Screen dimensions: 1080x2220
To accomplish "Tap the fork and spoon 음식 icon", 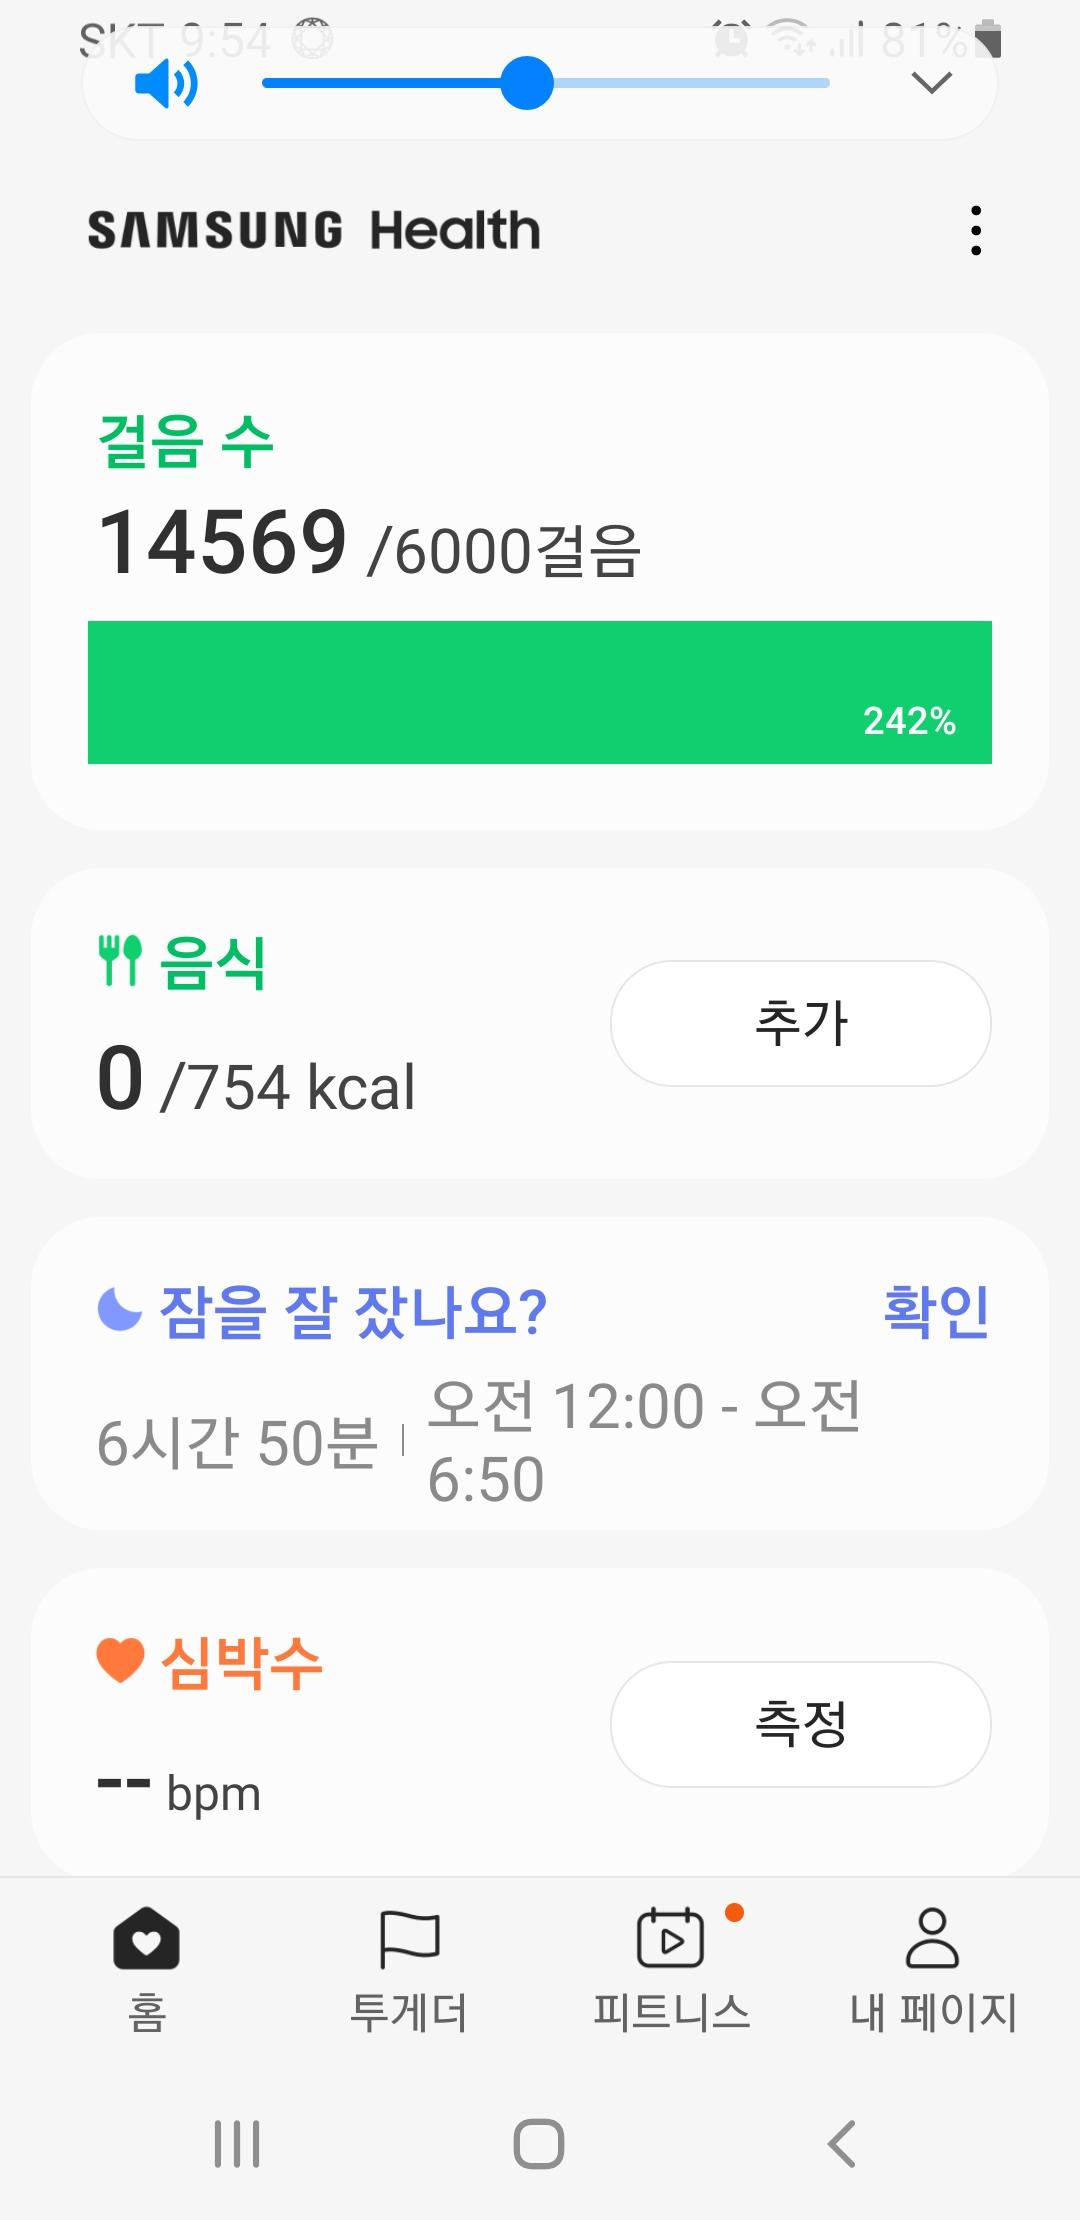I will tap(120, 961).
